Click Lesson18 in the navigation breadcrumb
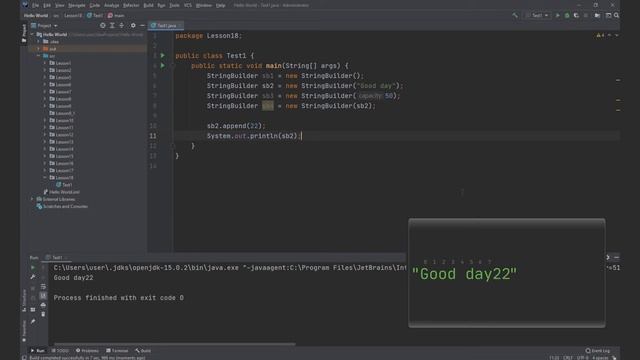This screenshot has height=360, width=640. [73, 16]
